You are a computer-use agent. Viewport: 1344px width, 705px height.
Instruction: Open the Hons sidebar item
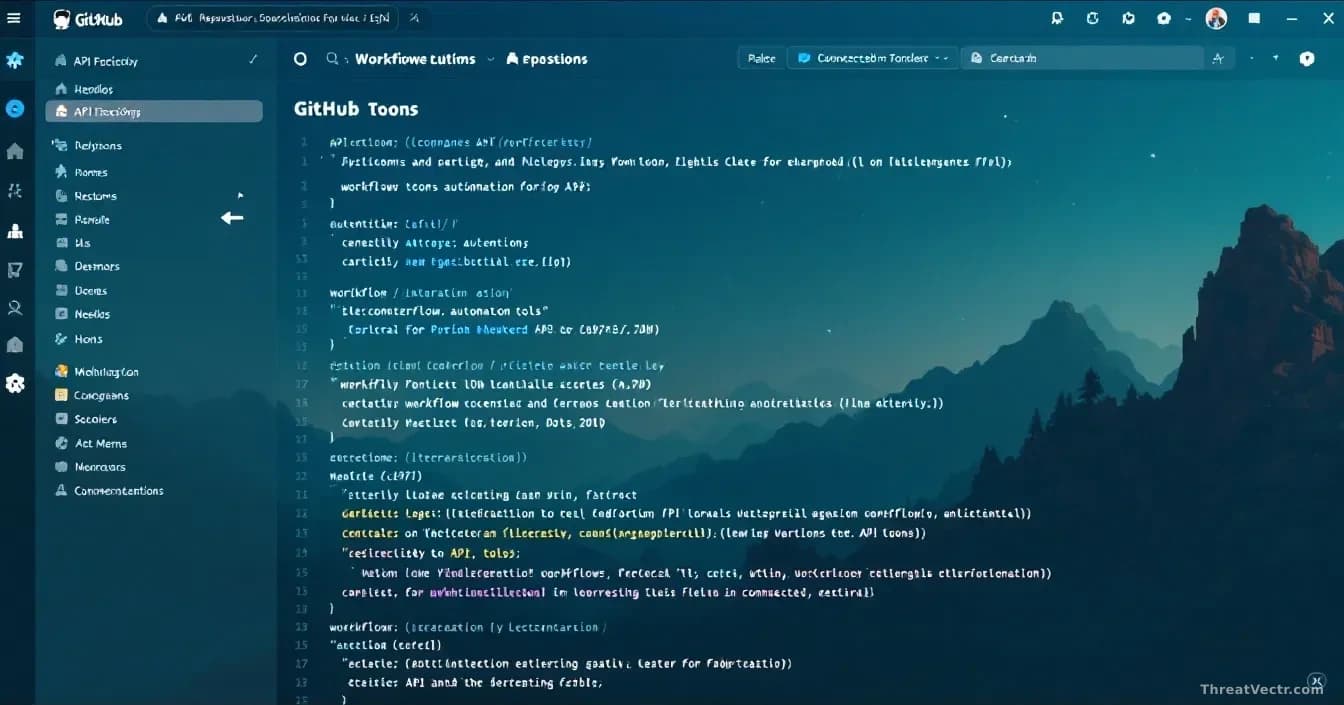tap(88, 339)
